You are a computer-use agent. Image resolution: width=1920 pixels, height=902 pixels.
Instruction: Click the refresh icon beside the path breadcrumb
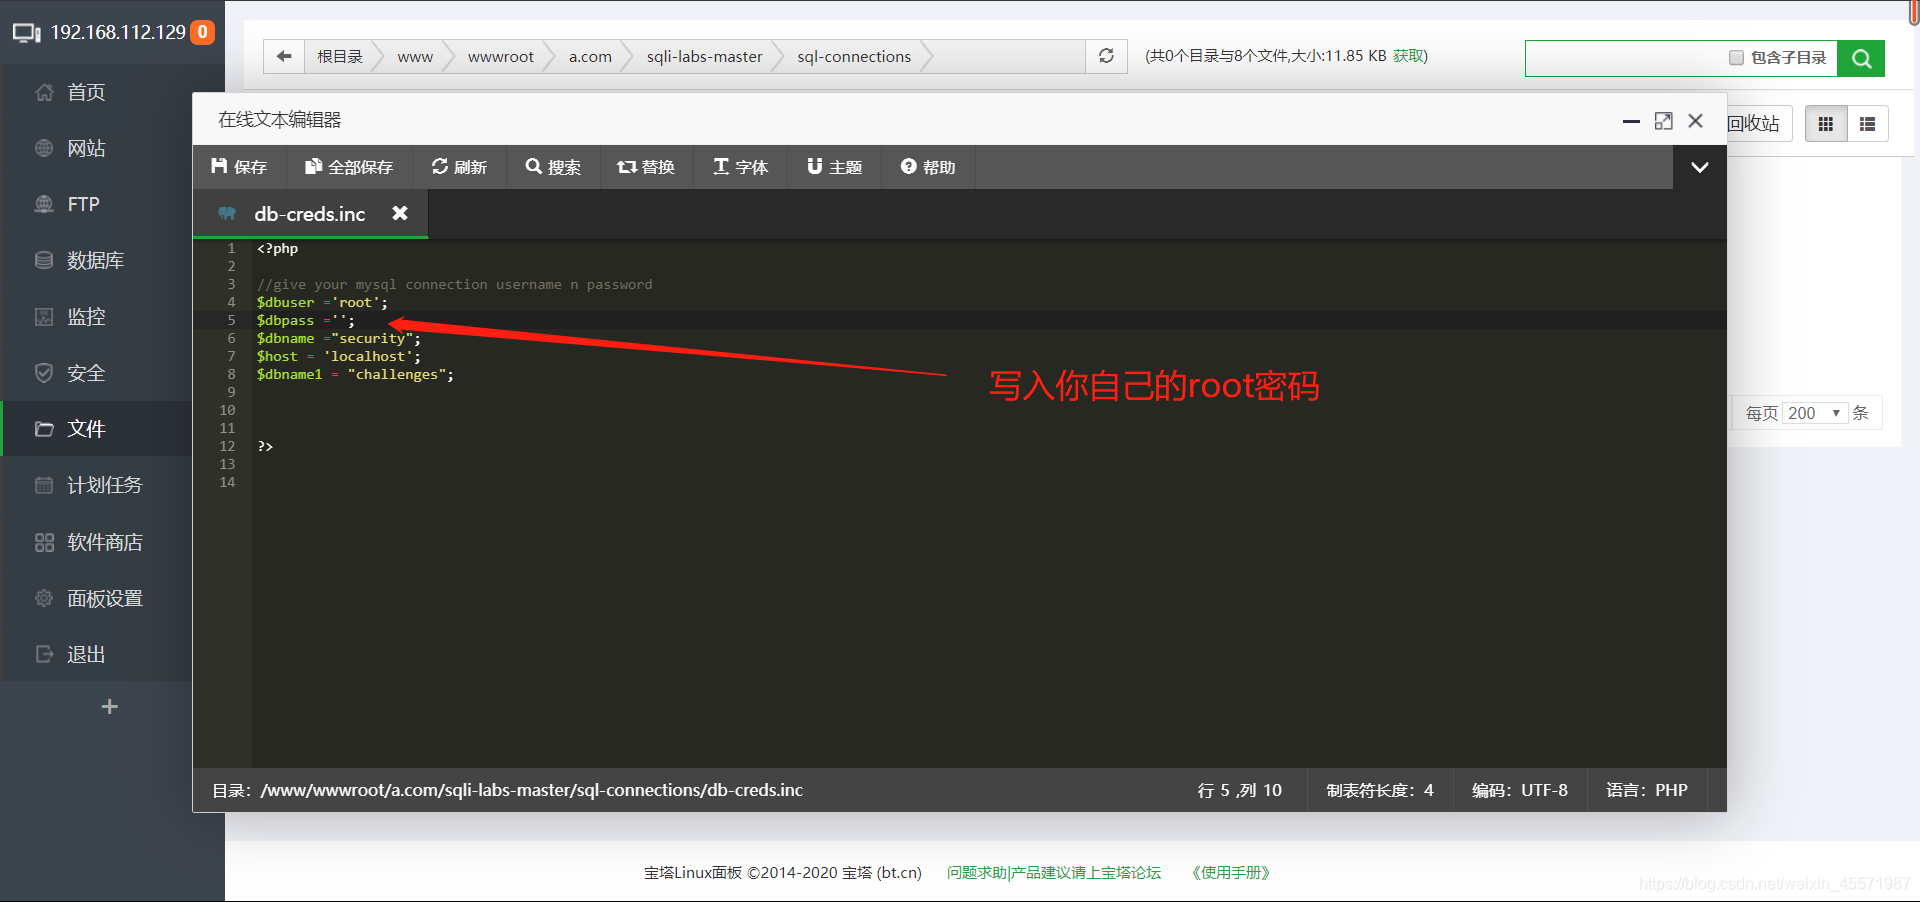[x=1106, y=56]
